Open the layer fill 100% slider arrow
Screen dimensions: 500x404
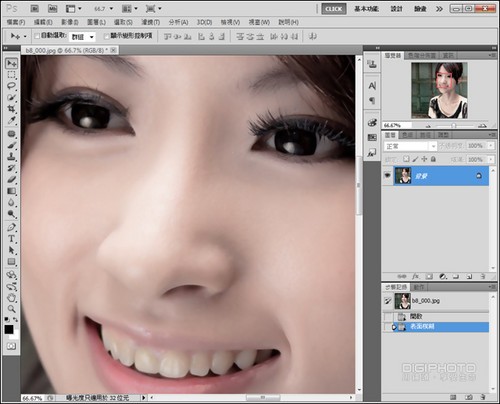491,160
